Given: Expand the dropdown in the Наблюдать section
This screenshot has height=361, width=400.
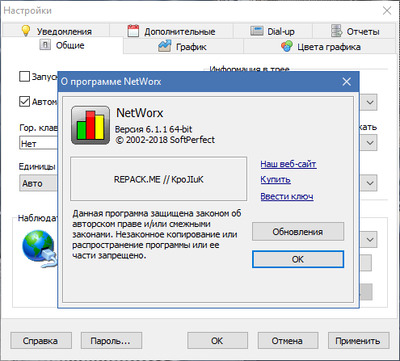Looking at the screenshot, I should tap(370, 240).
